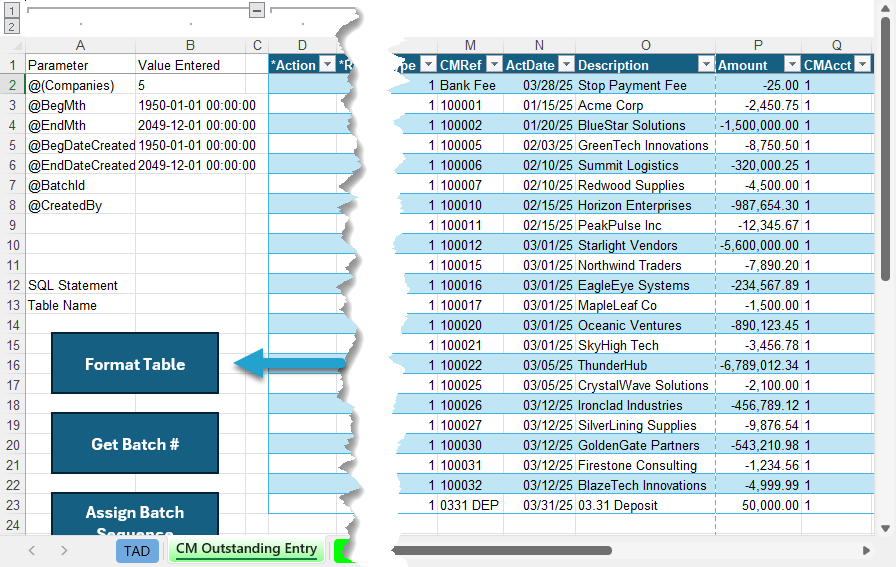Click the BlazeTech Innovations cell
Viewport: 896px width, 567px height.
click(x=645, y=485)
